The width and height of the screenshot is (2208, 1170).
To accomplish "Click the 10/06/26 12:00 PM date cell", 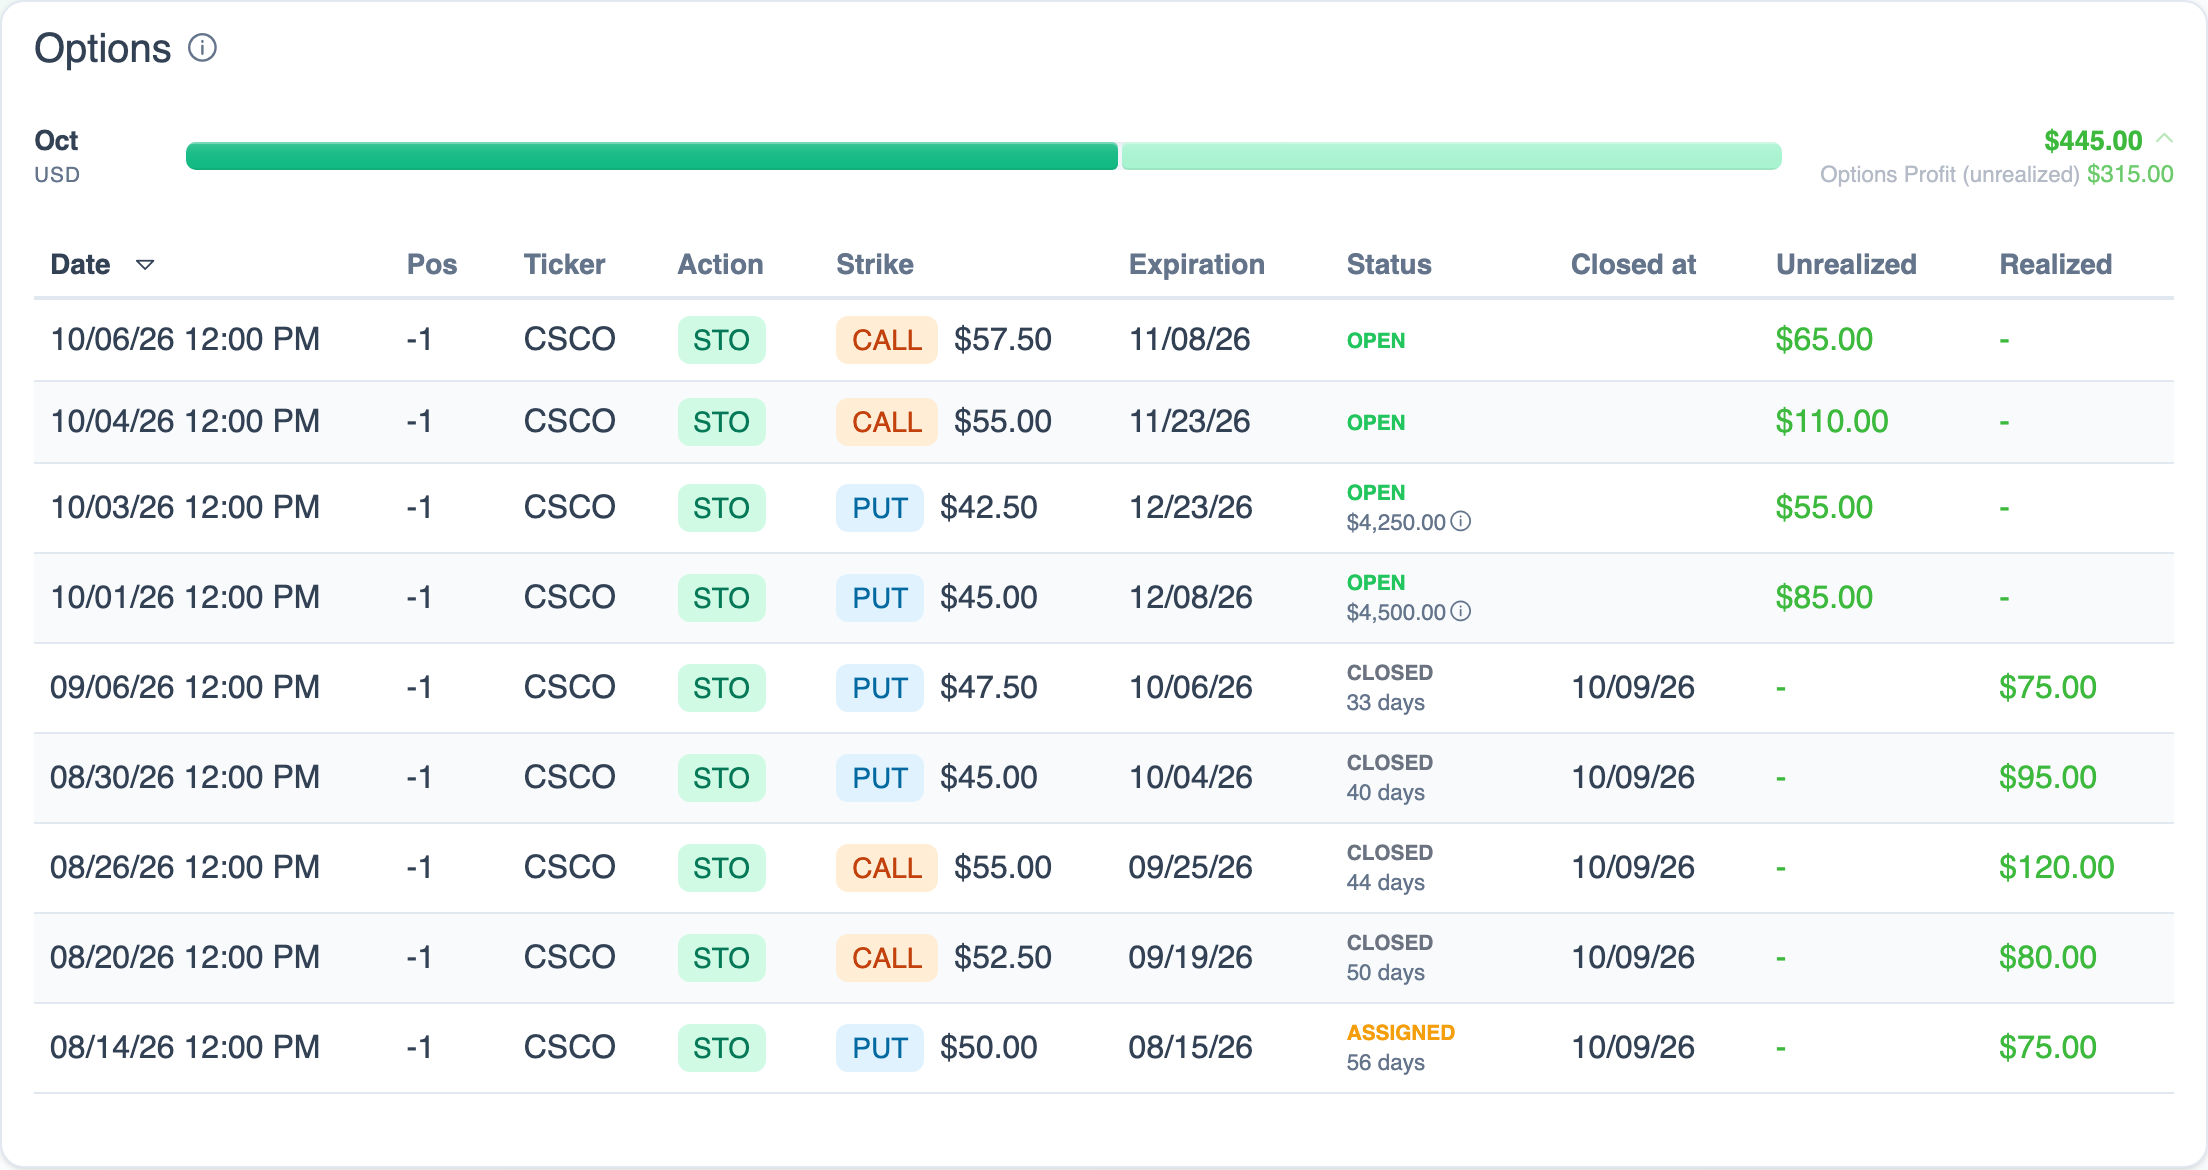I will tap(185, 339).
